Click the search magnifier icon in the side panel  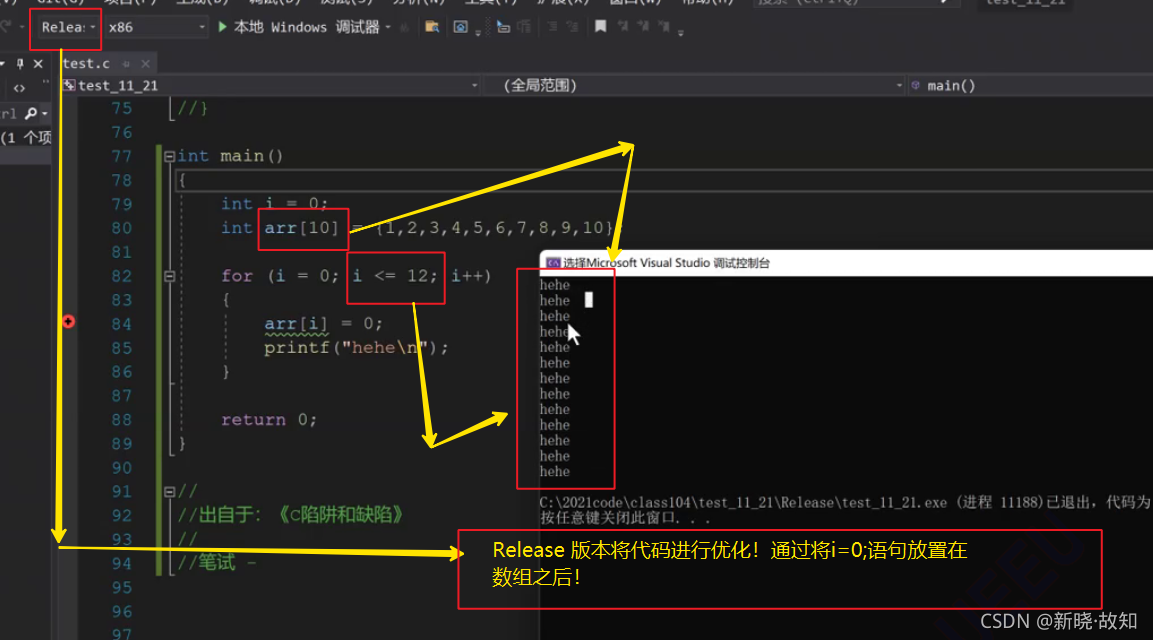click(31, 113)
